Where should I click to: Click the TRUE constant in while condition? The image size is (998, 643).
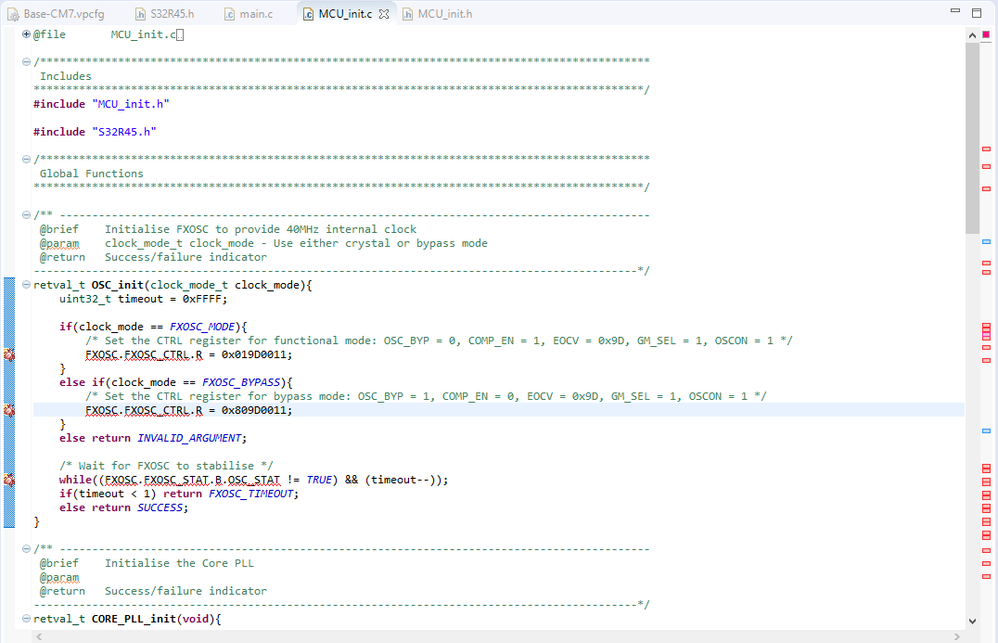click(319, 479)
